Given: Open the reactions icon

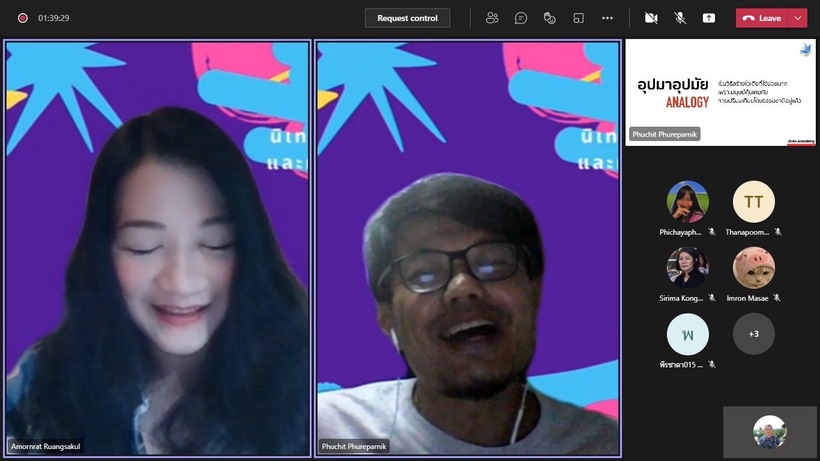Looking at the screenshot, I should point(549,18).
